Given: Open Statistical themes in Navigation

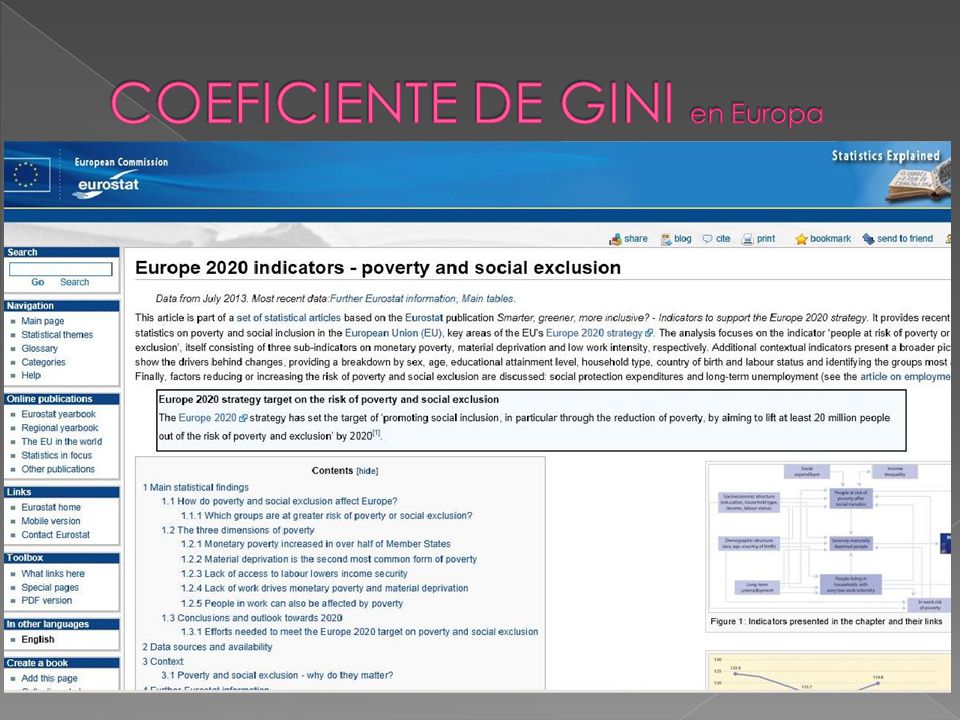Looking at the screenshot, I should [x=57, y=335].
